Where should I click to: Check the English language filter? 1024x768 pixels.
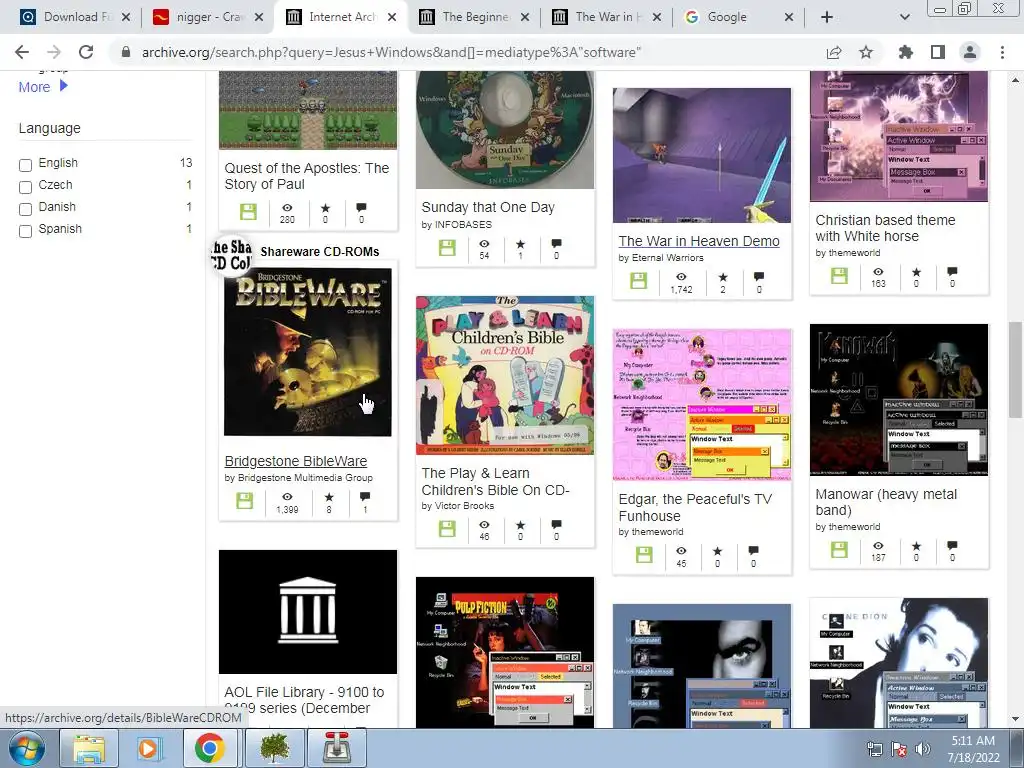coord(25,165)
